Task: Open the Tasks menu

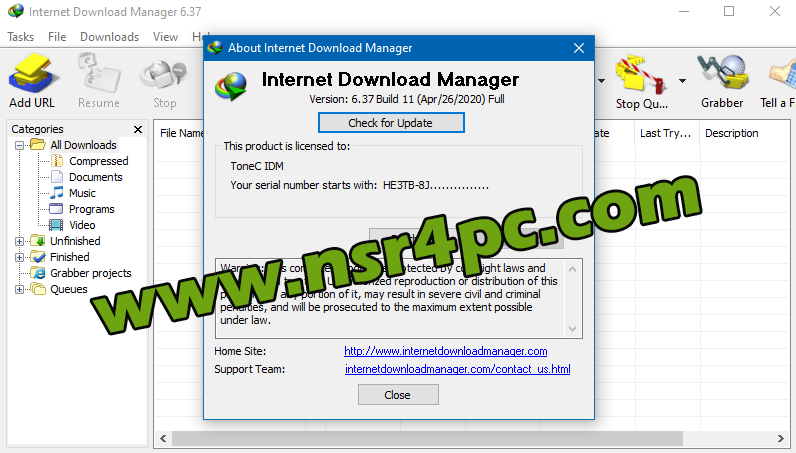Action: 20,37
